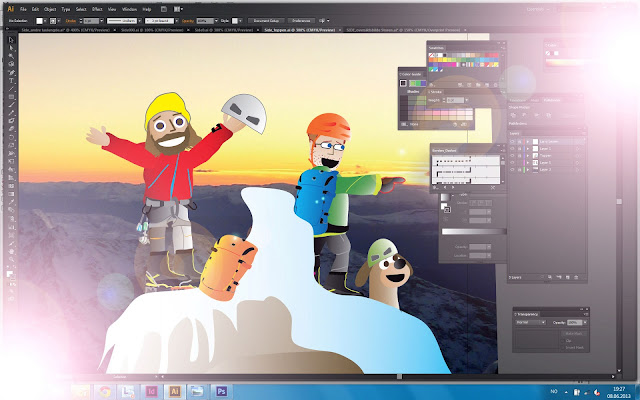Click the Exclude shape mode icon

tap(549, 116)
